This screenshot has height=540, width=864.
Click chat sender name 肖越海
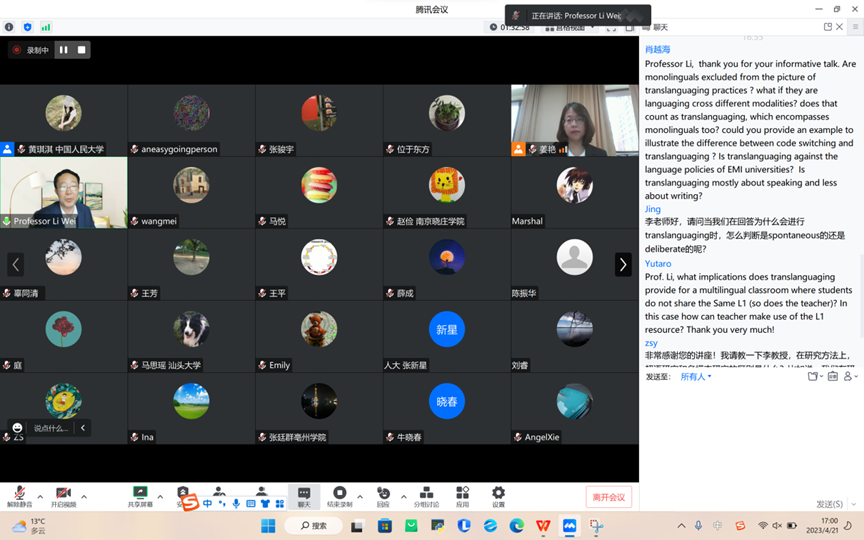[657, 49]
